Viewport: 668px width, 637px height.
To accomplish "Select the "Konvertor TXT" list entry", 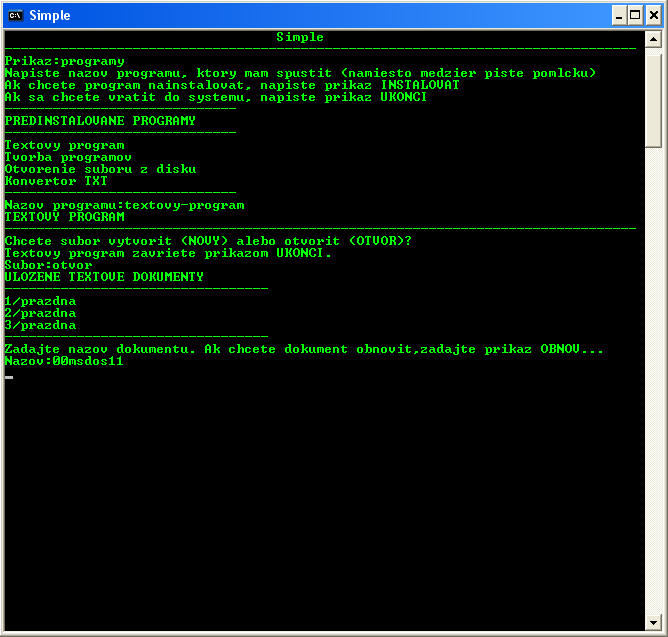I will click(x=56, y=182).
